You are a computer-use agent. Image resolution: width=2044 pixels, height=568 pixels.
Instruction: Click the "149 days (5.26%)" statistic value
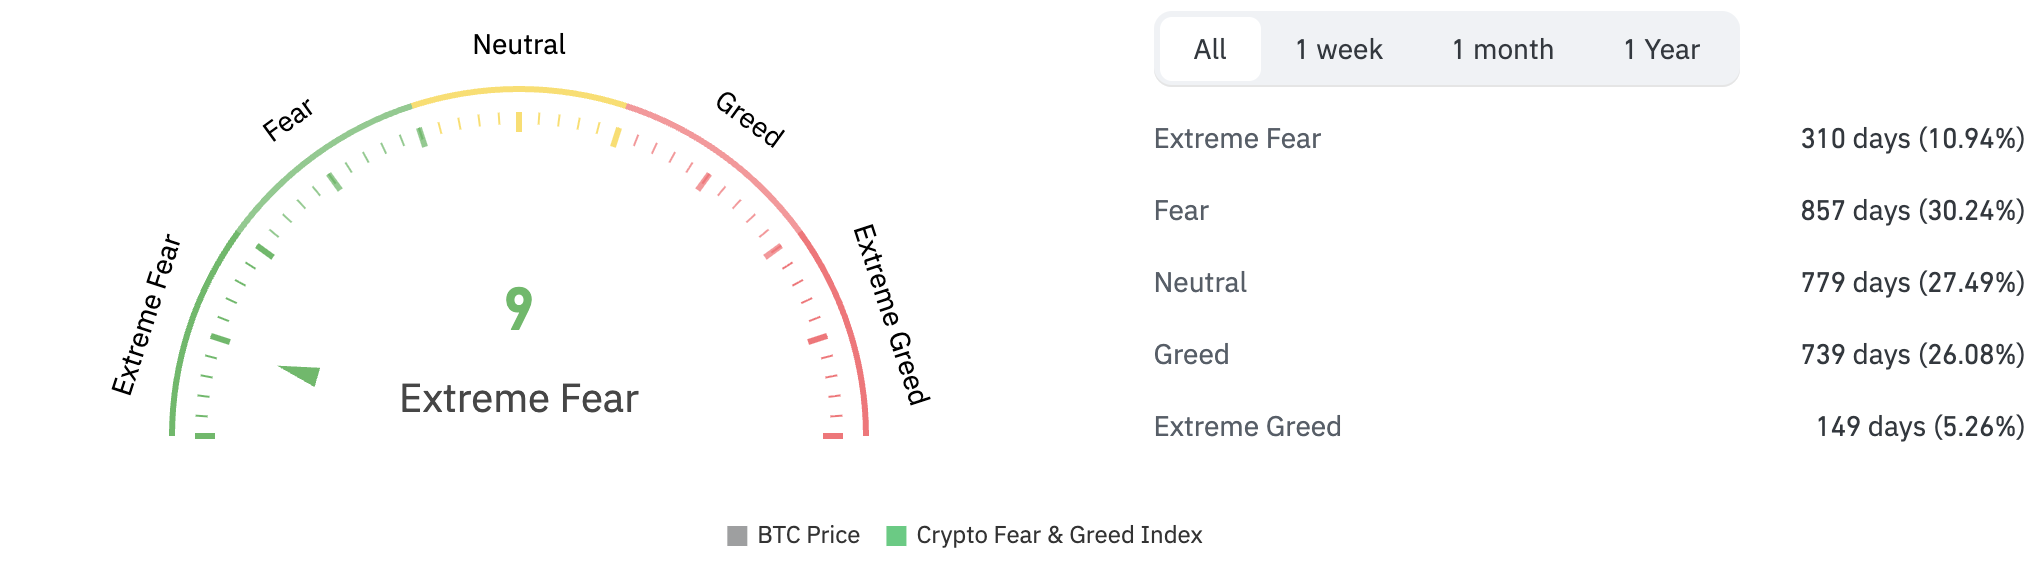1920,427
